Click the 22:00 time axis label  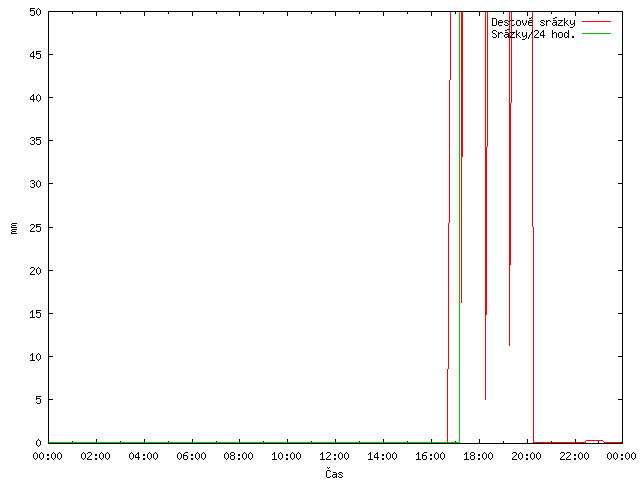coord(574,456)
